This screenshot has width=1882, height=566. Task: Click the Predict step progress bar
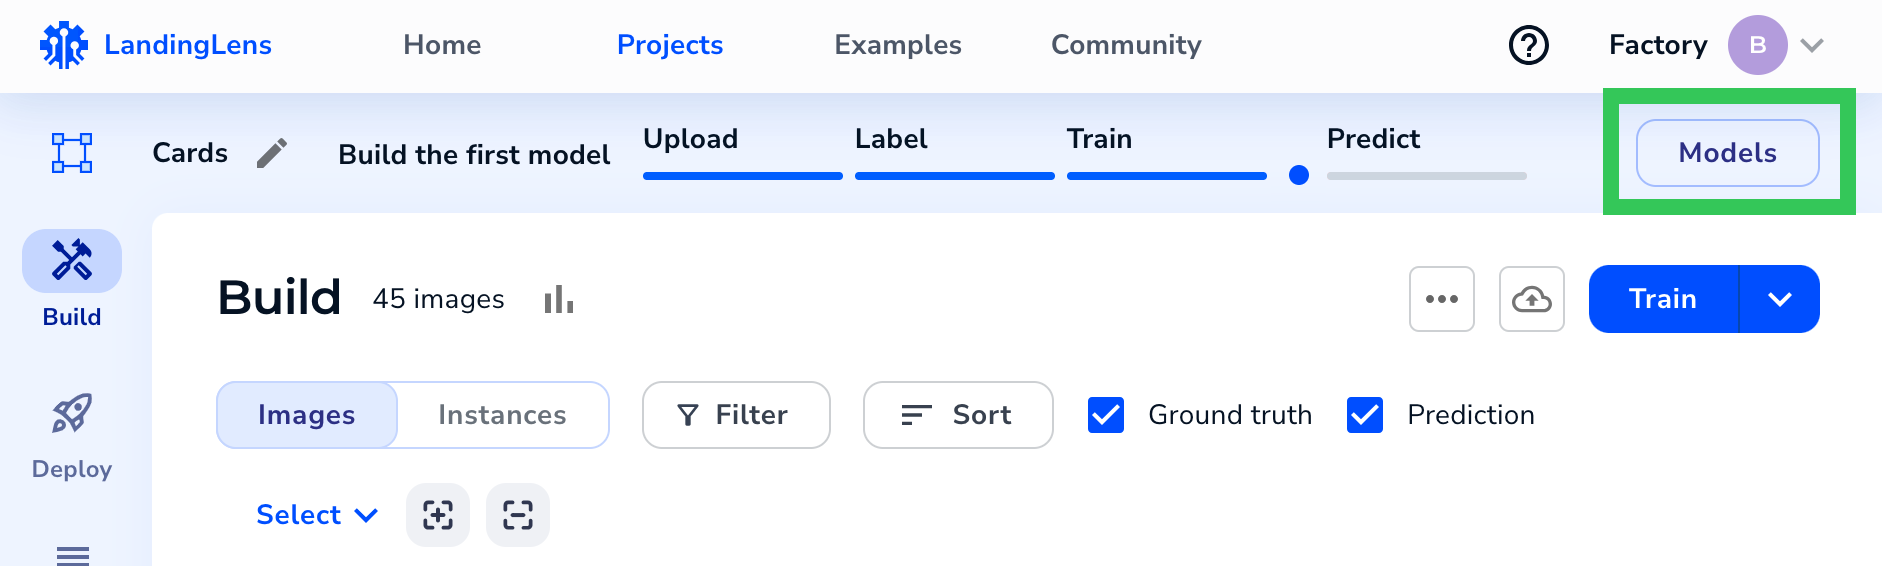click(1426, 175)
